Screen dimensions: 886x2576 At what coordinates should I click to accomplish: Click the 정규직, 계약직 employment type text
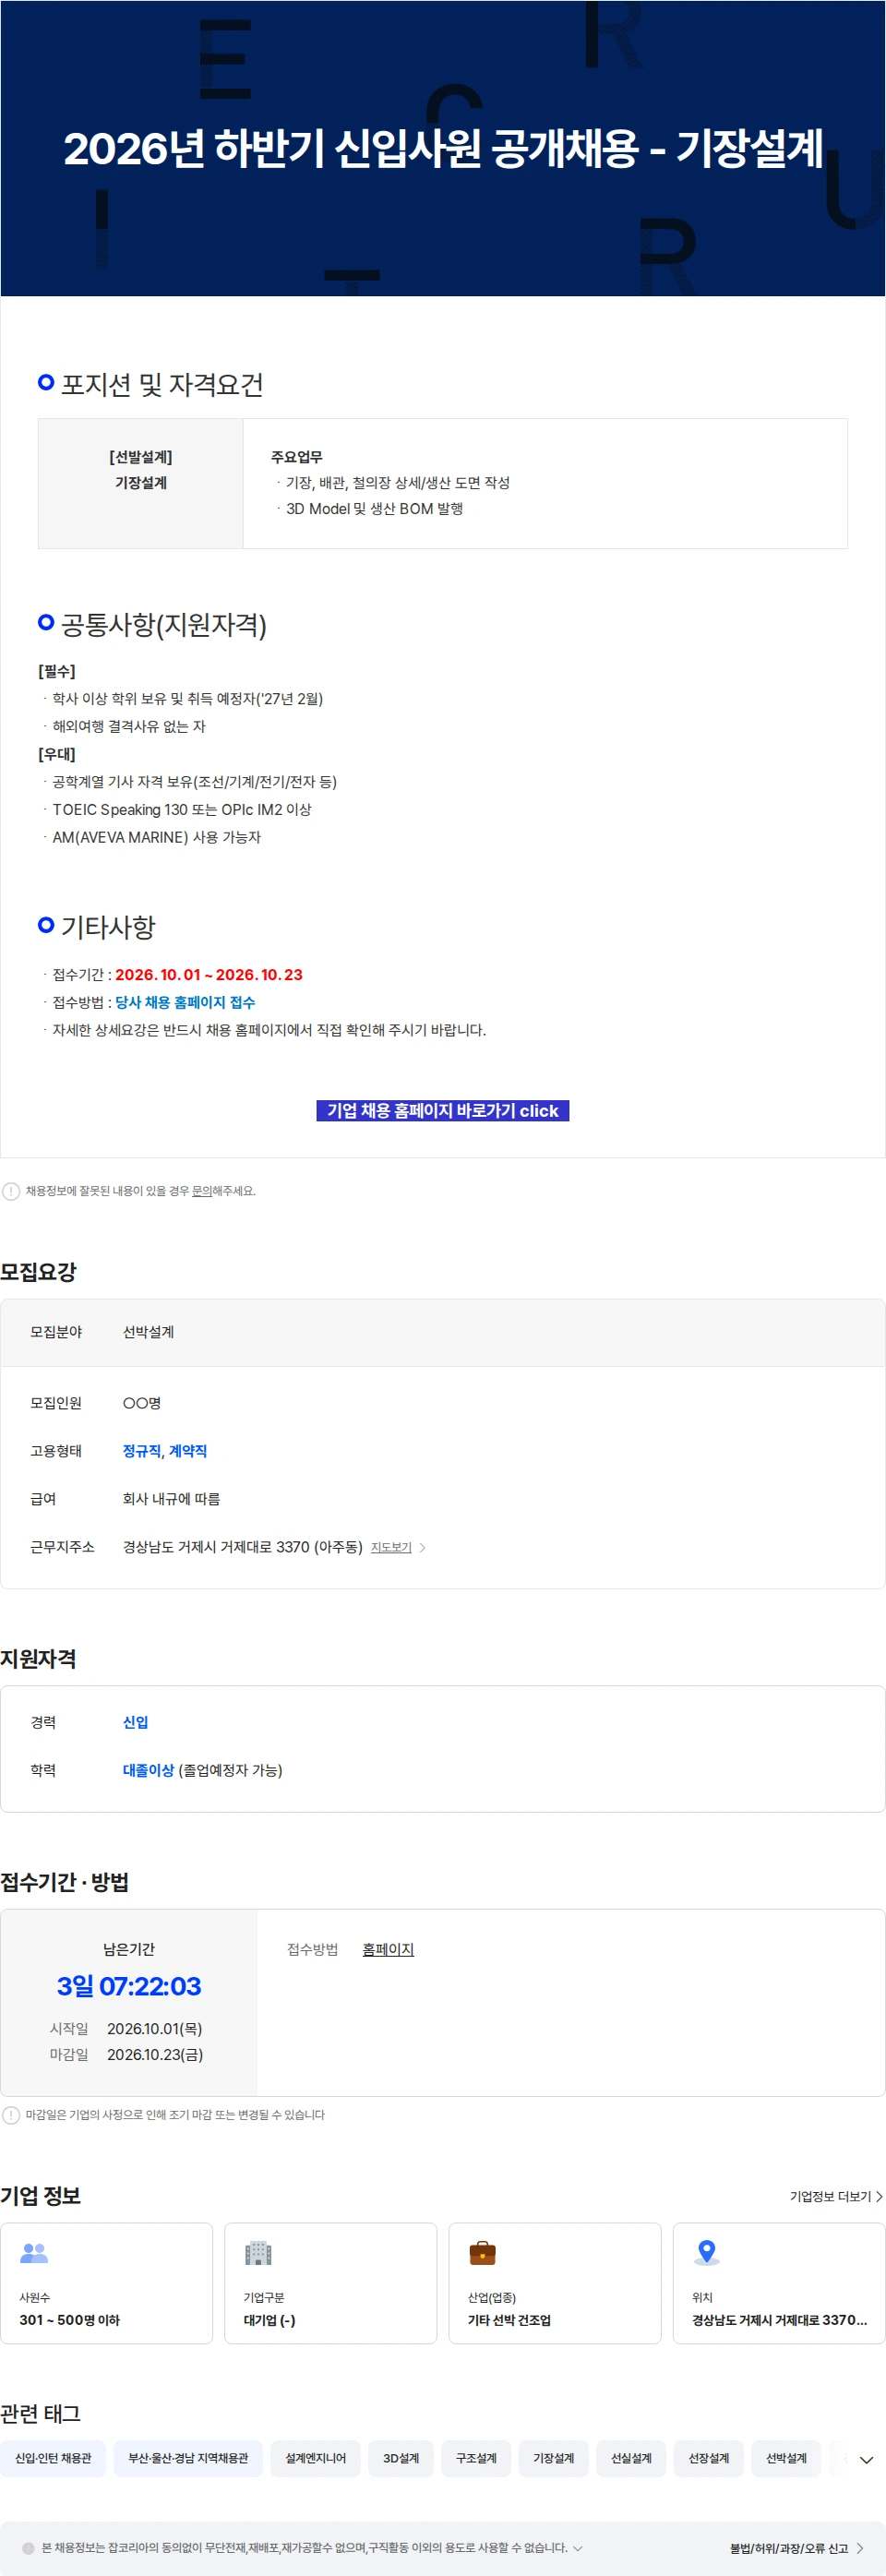pos(165,1451)
